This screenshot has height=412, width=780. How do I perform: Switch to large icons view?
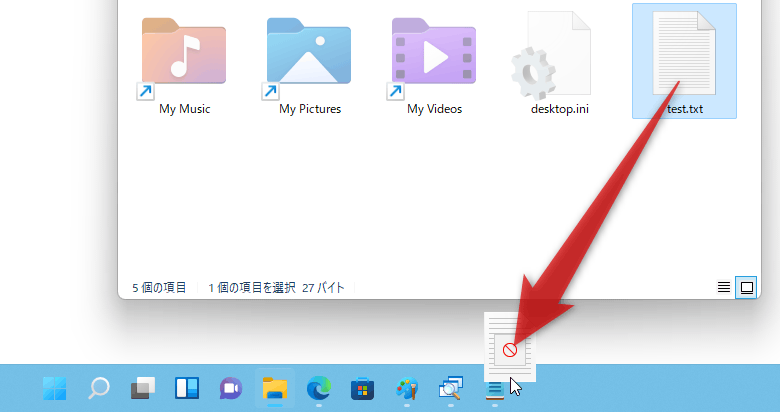click(746, 287)
